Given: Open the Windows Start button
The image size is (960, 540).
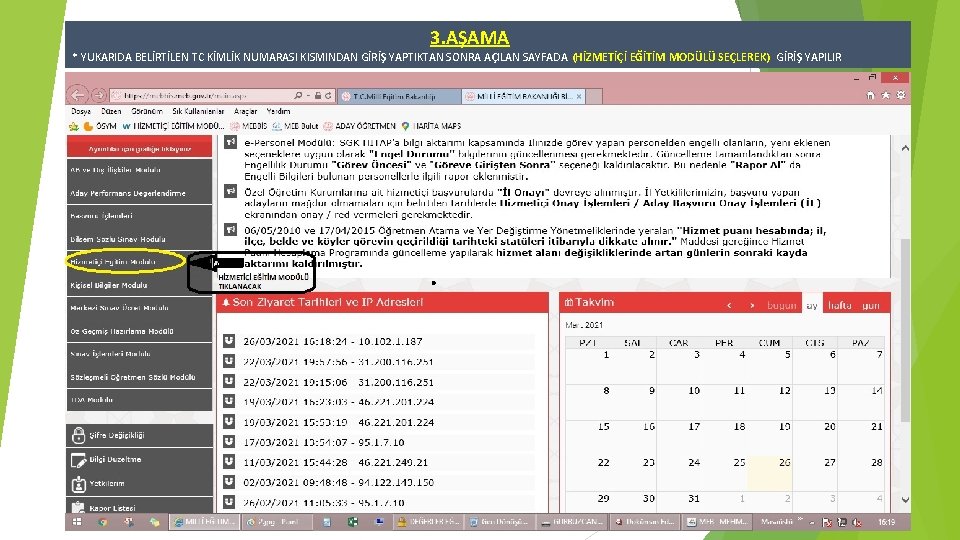Looking at the screenshot, I should click(77, 522).
